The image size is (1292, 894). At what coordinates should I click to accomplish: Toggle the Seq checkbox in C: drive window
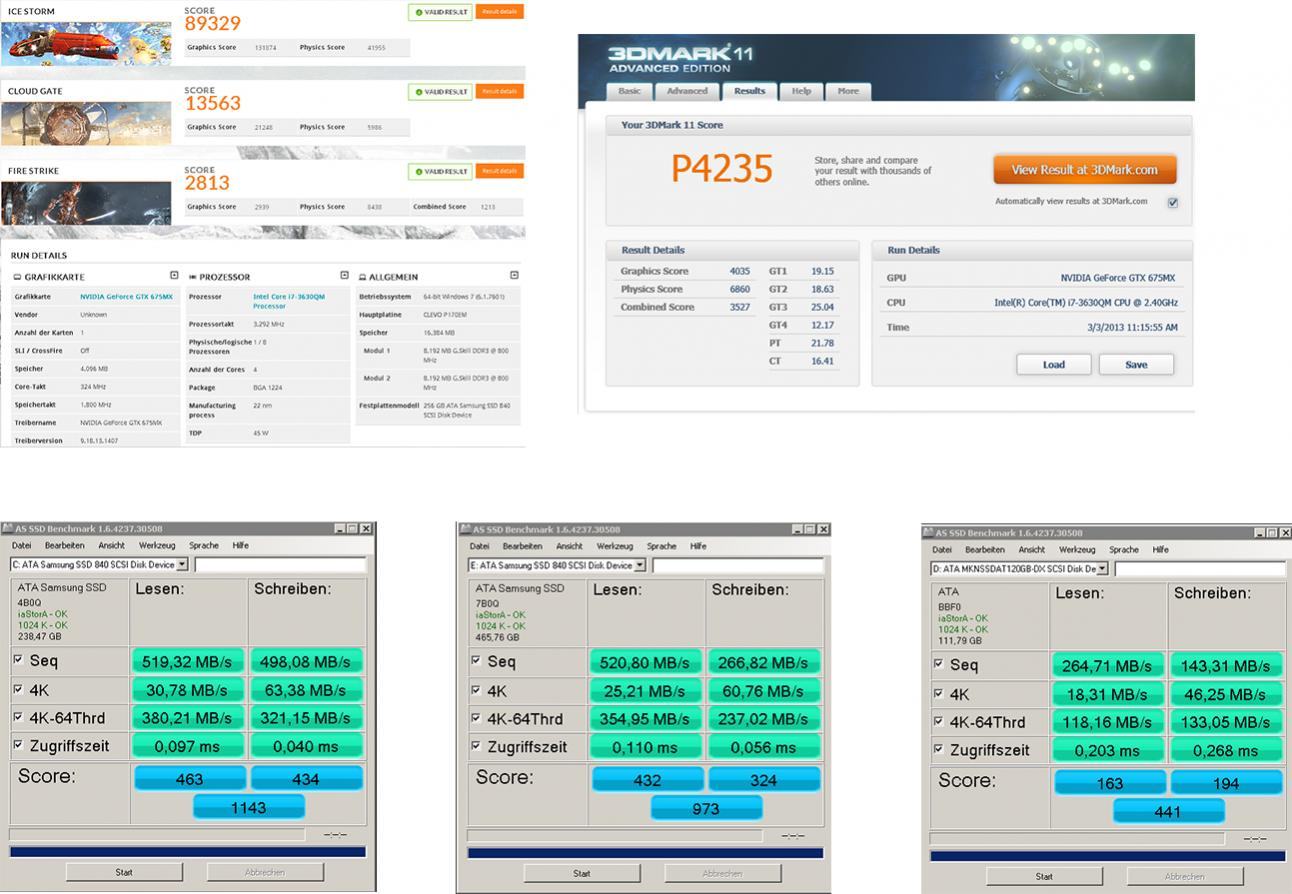(18, 660)
